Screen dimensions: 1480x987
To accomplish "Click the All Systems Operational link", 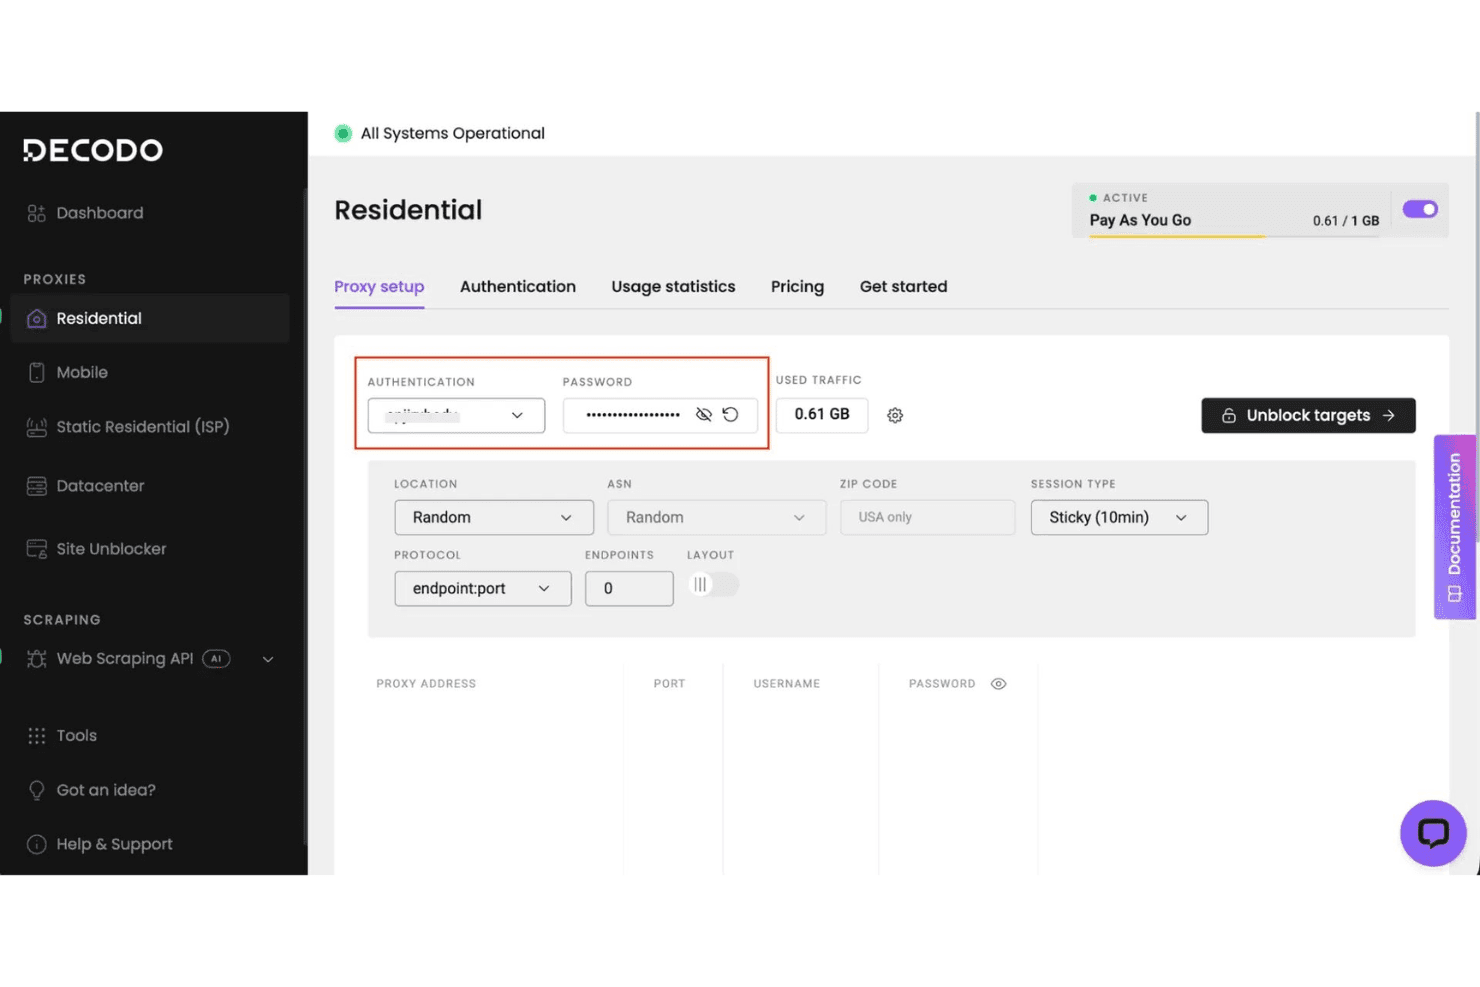I will pyautogui.click(x=452, y=133).
